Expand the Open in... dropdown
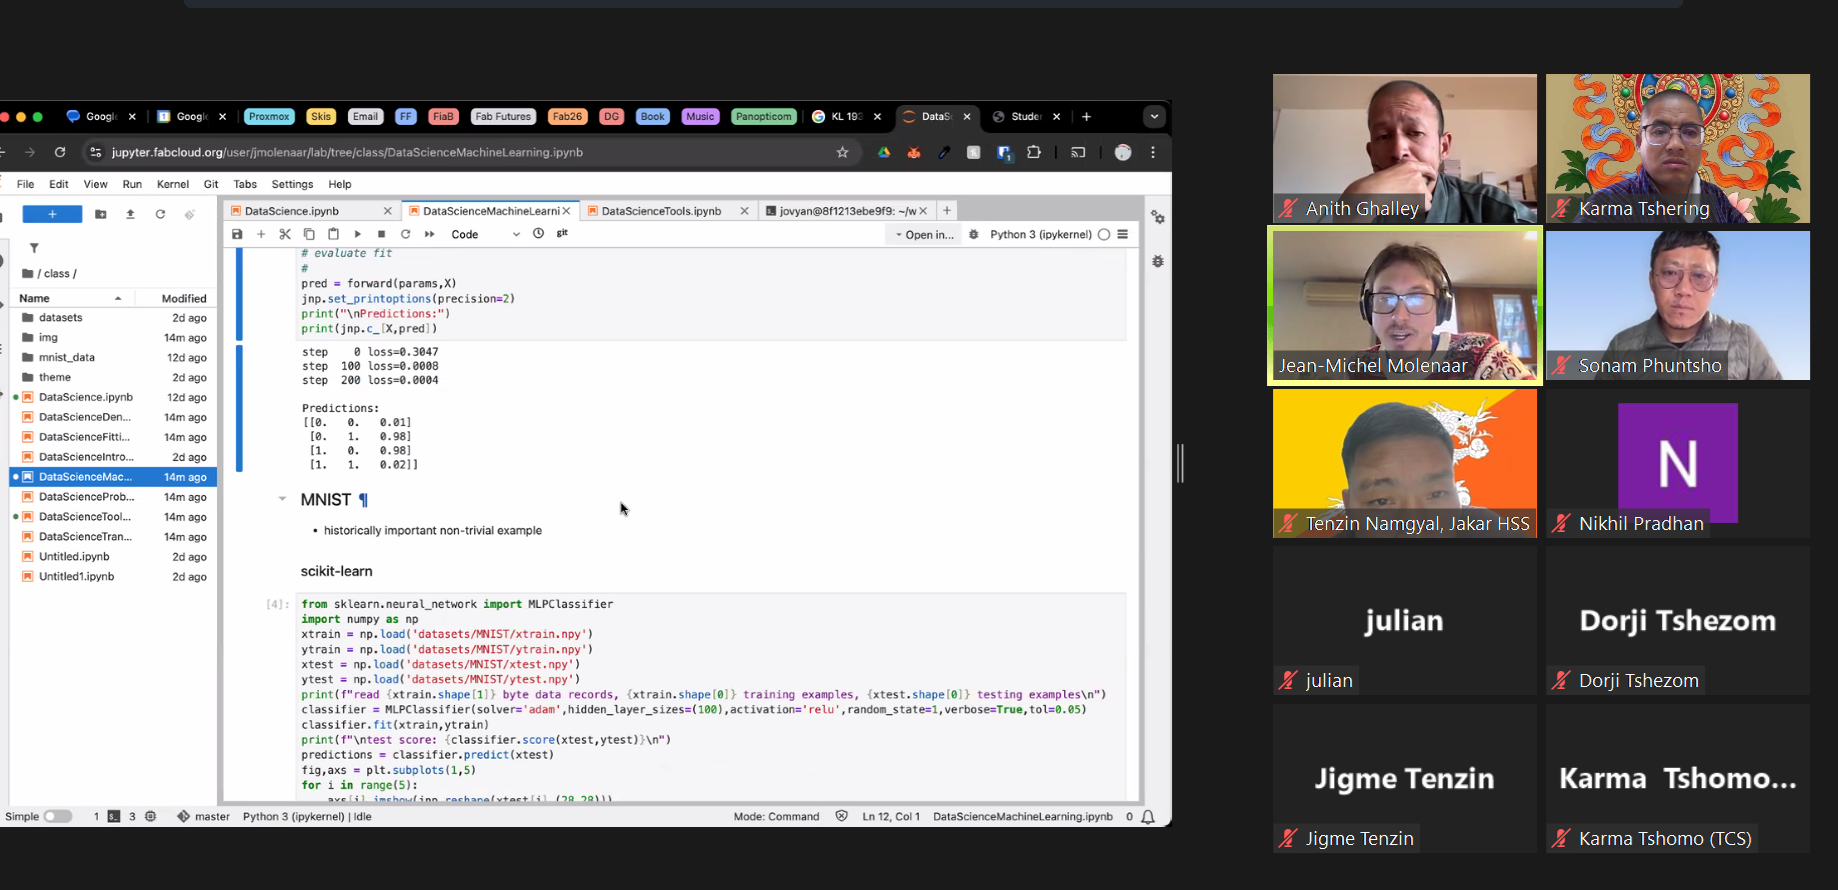The image size is (1838, 890). click(924, 234)
